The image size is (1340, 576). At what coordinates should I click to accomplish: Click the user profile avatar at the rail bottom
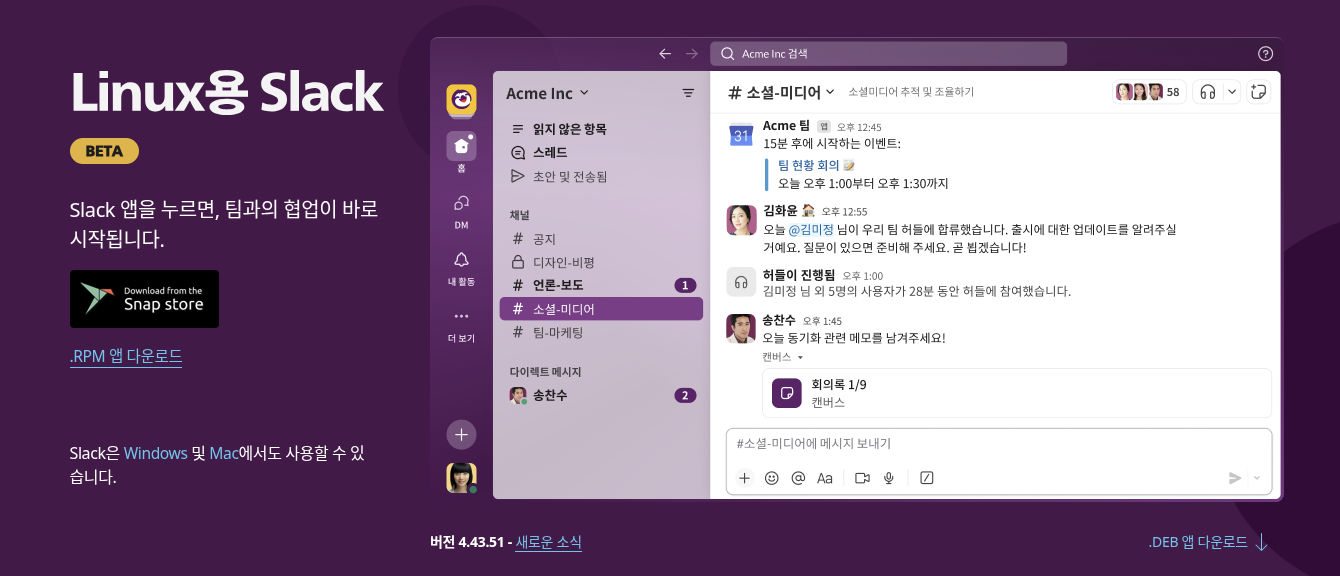461,478
